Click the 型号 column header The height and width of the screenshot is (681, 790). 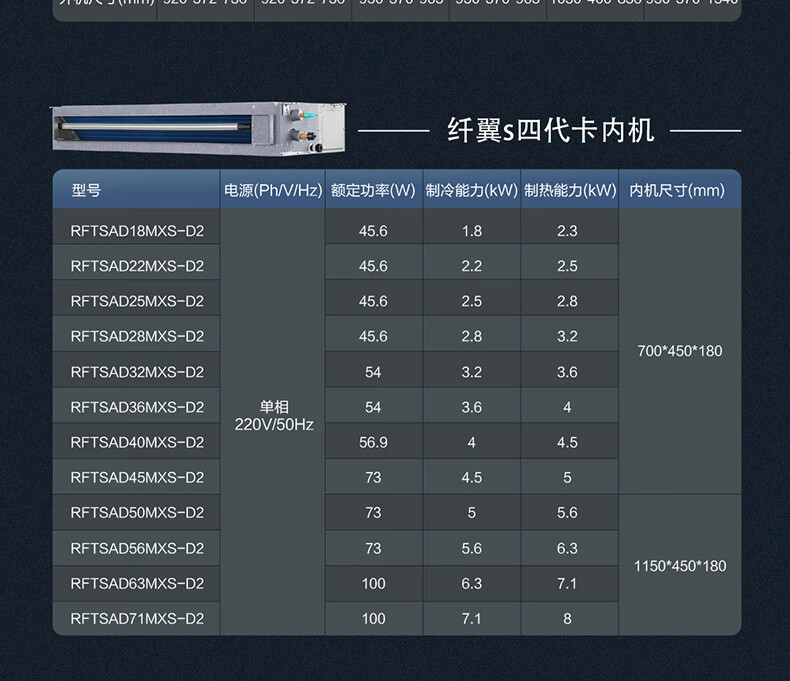pos(87,190)
